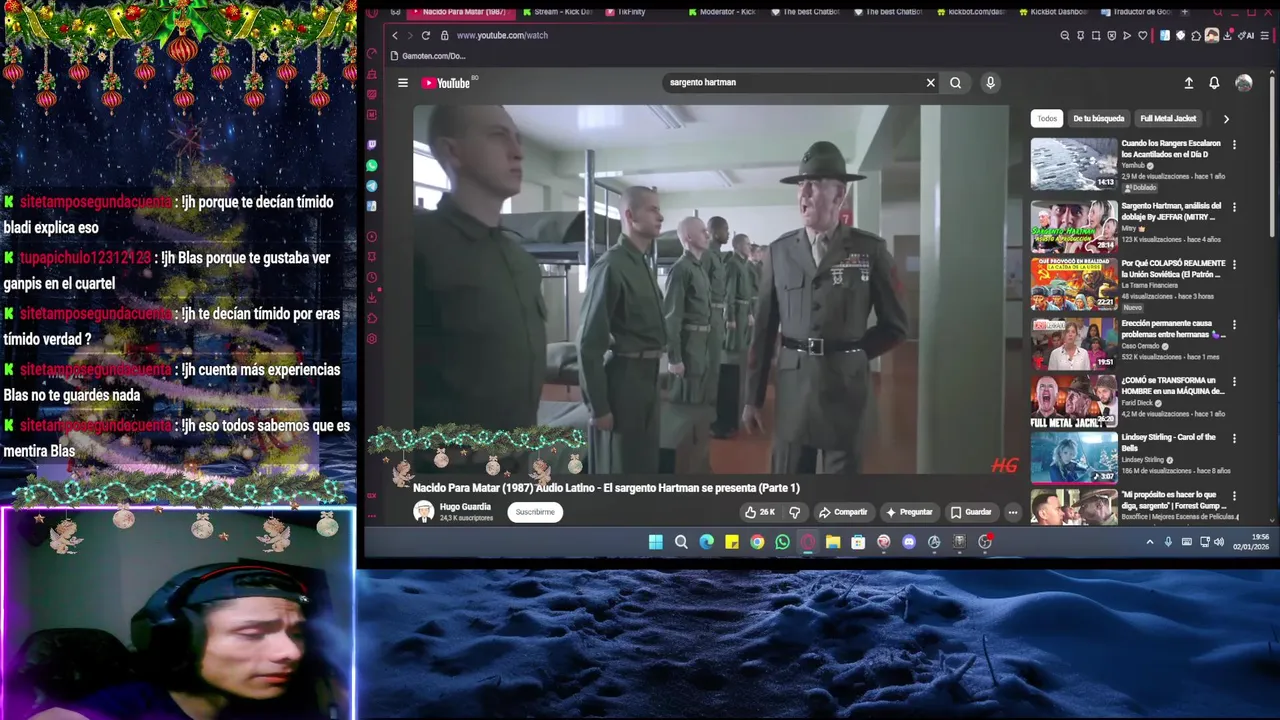Image resolution: width=1280 pixels, height=720 pixels.
Task: Open Hugo Guardia channel link
Action: pos(465,507)
